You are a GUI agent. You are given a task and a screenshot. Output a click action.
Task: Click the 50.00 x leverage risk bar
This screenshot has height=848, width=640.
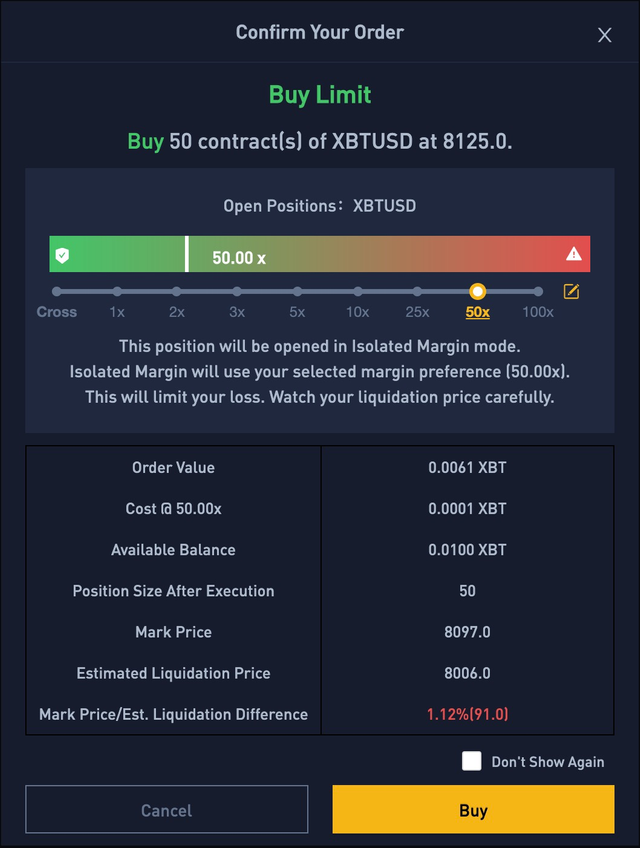coord(320,255)
